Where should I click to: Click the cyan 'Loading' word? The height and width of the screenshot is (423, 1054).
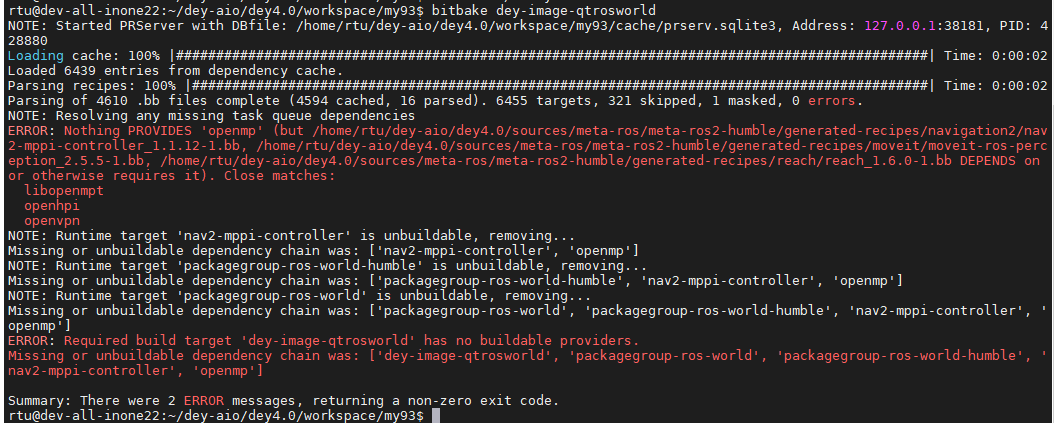pos(36,55)
